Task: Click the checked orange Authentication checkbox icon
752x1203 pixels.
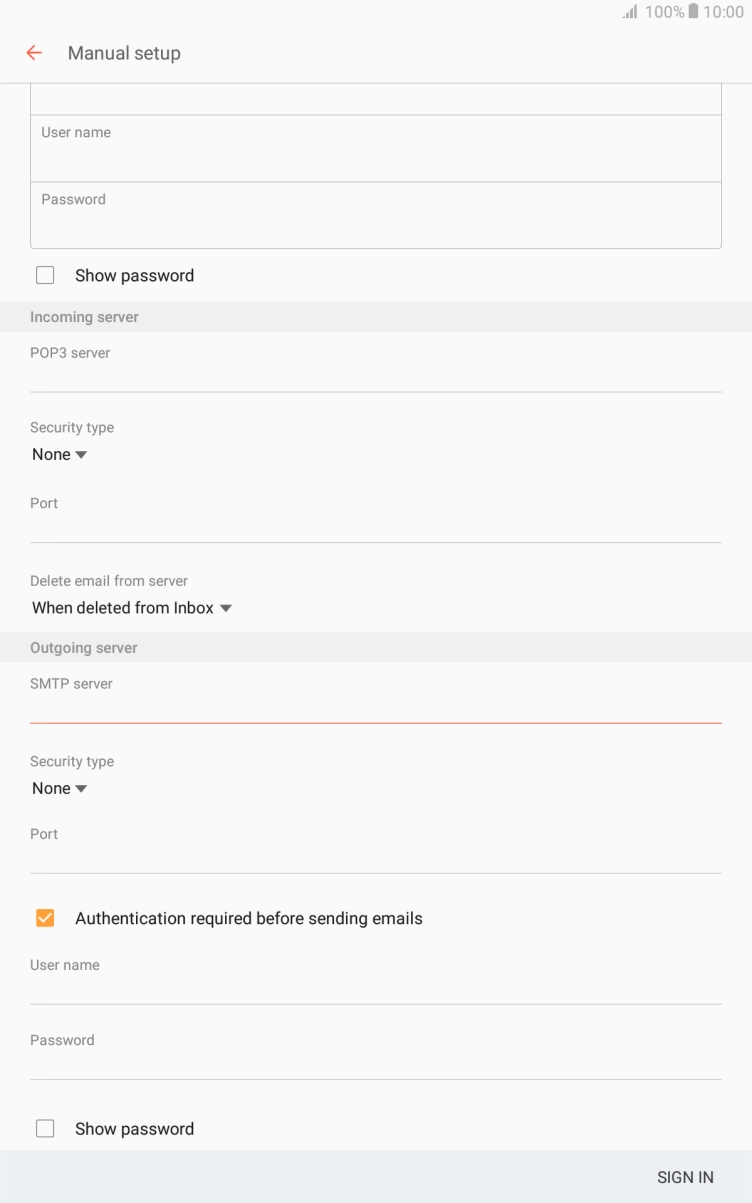Action: tap(45, 917)
